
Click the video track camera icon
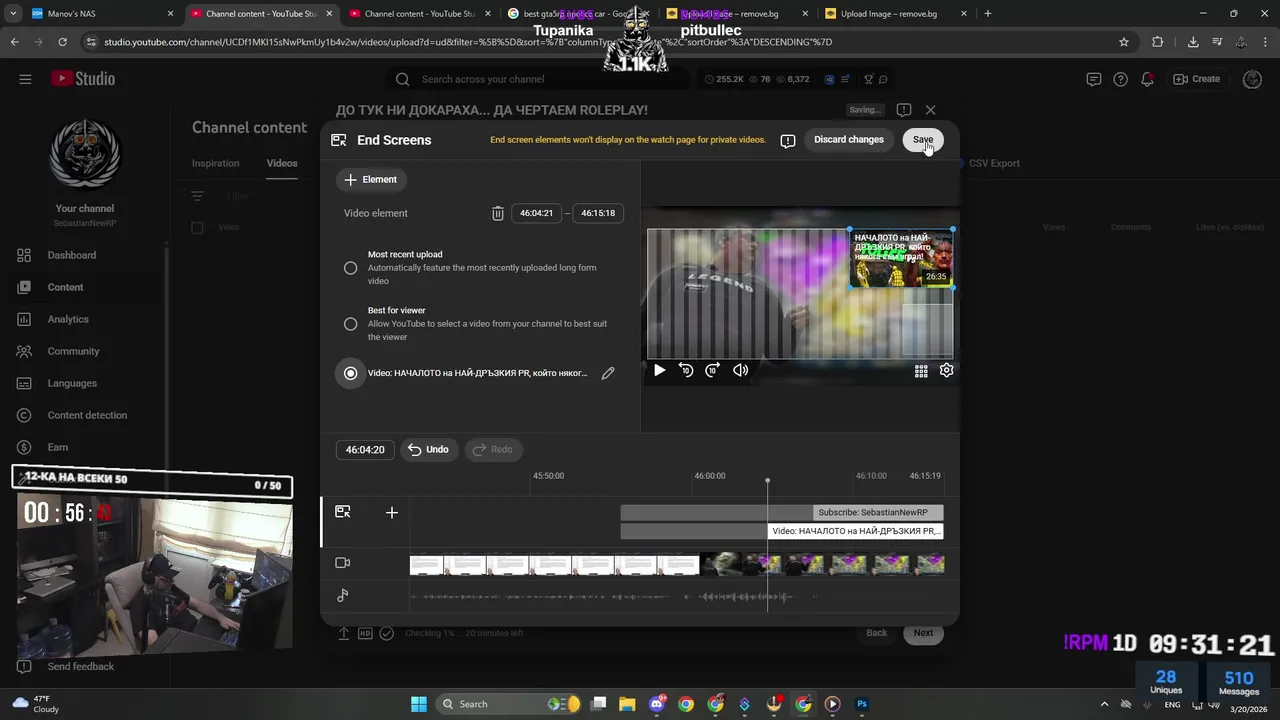tap(342, 563)
